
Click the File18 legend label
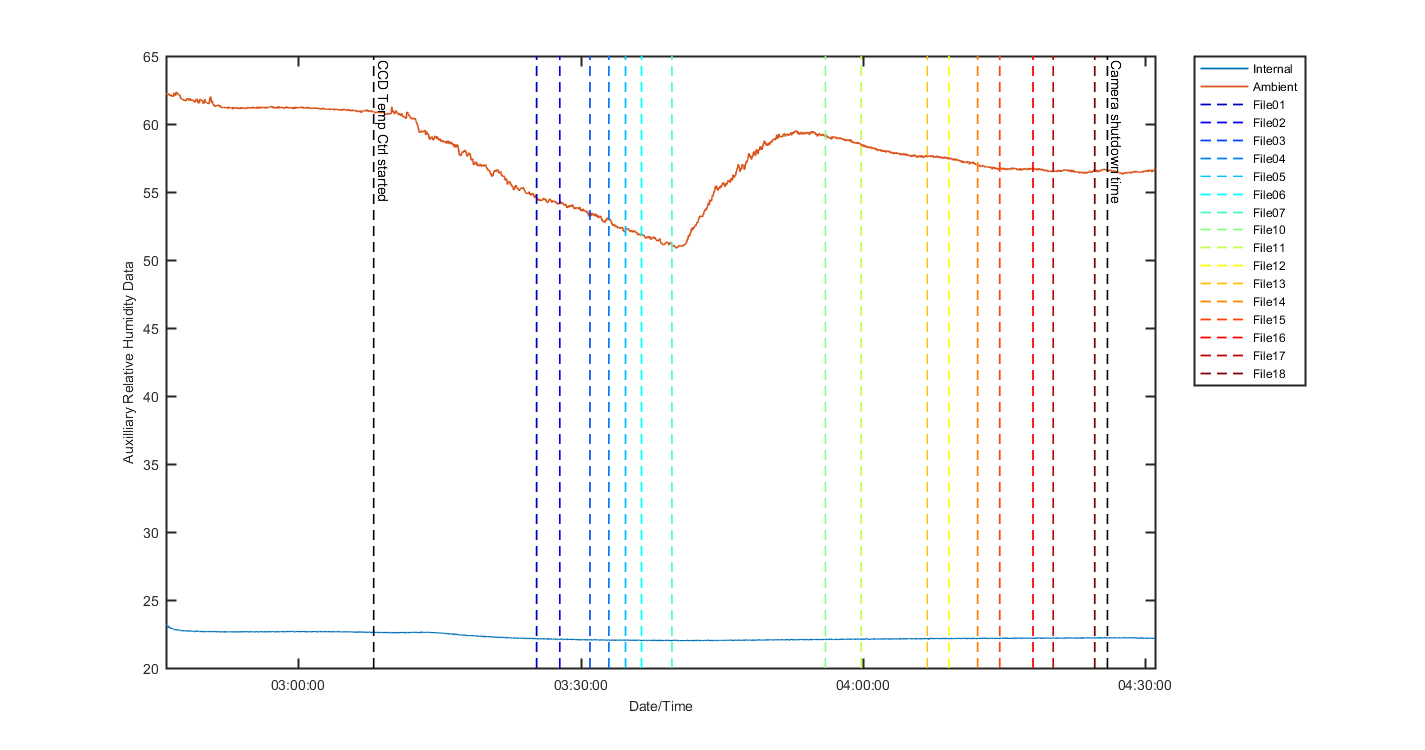(1269, 374)
